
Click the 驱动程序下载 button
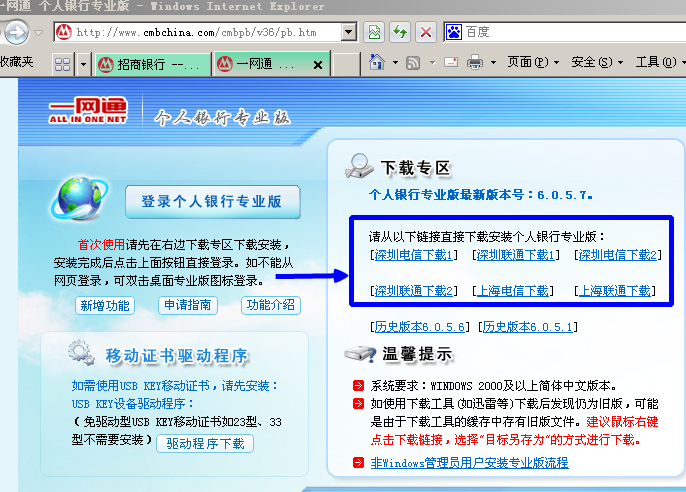[x=205, y=443]
